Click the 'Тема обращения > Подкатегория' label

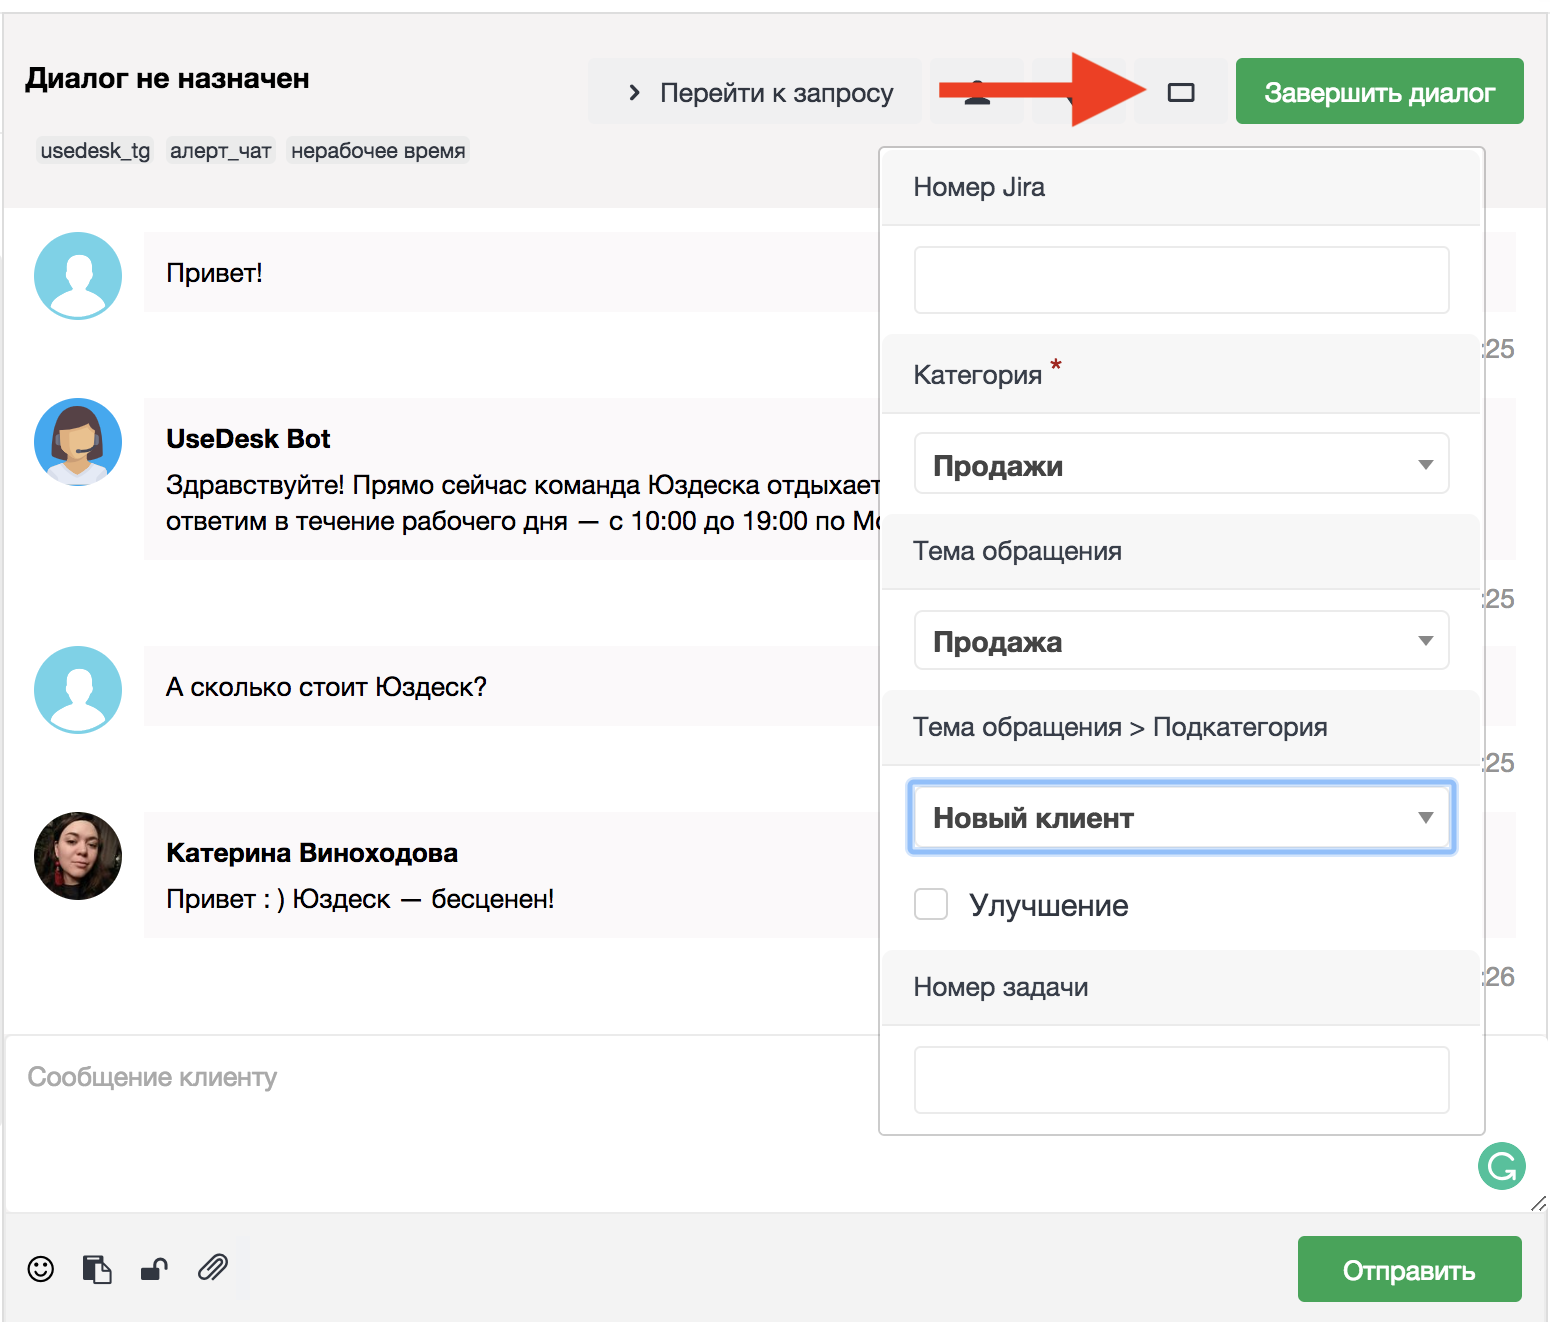(x=1120, y=727)
